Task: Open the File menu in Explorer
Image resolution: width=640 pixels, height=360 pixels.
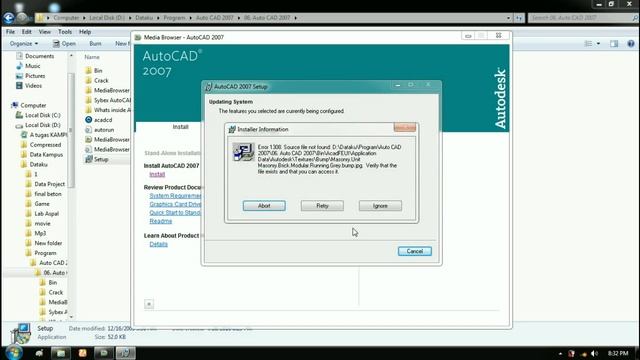Action: point(10,32)
